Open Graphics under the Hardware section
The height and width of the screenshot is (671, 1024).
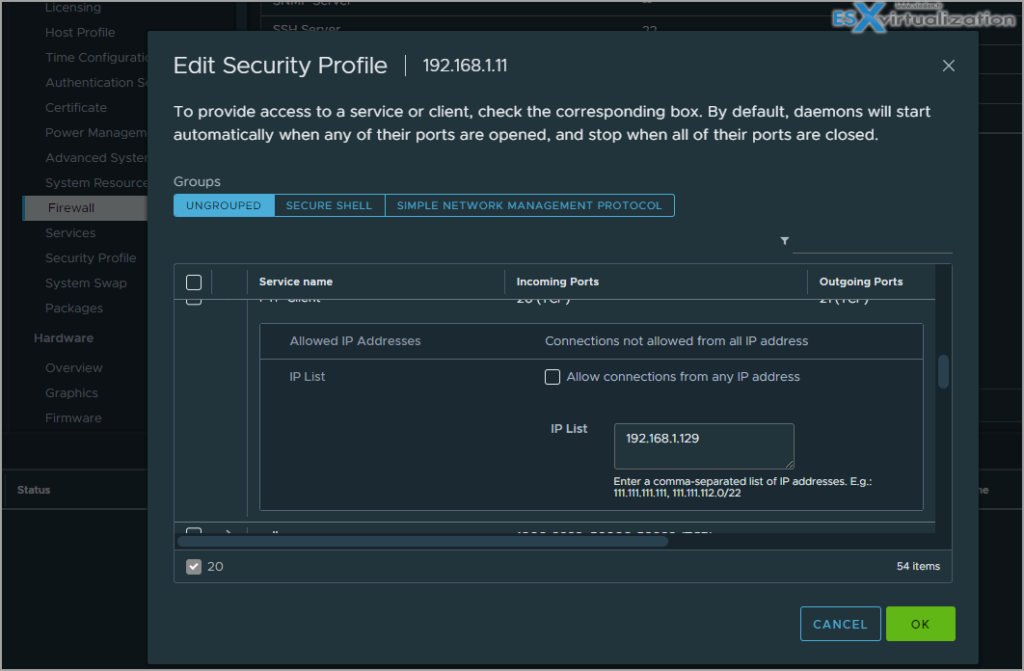(x=70, y=392)
